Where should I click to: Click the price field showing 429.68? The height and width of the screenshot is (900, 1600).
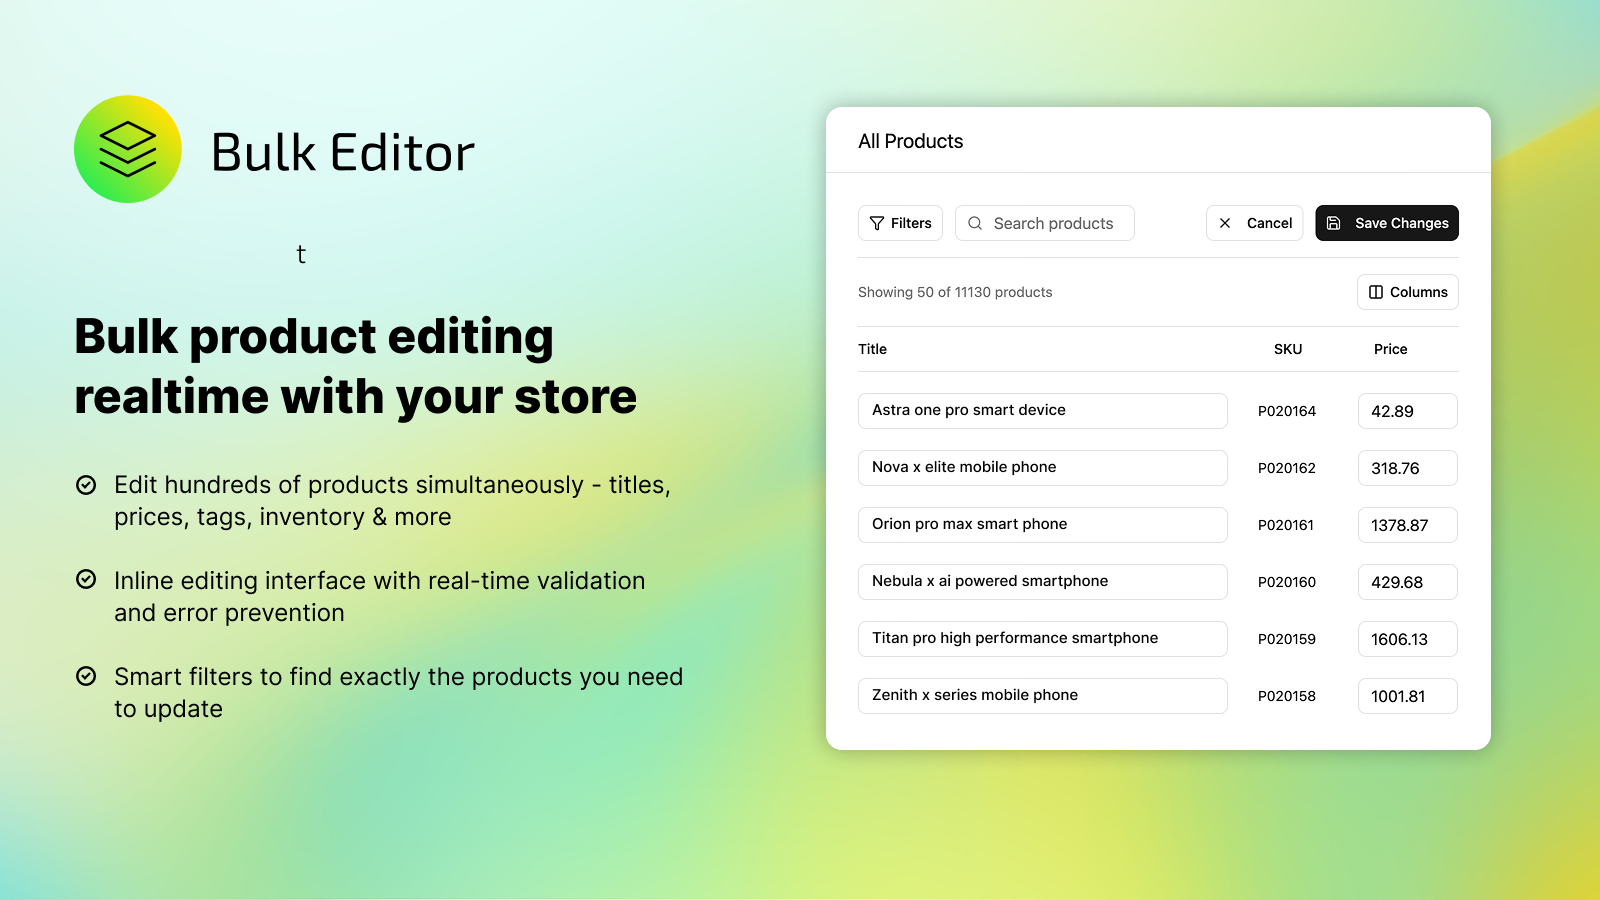click(x=1408, y=582)
